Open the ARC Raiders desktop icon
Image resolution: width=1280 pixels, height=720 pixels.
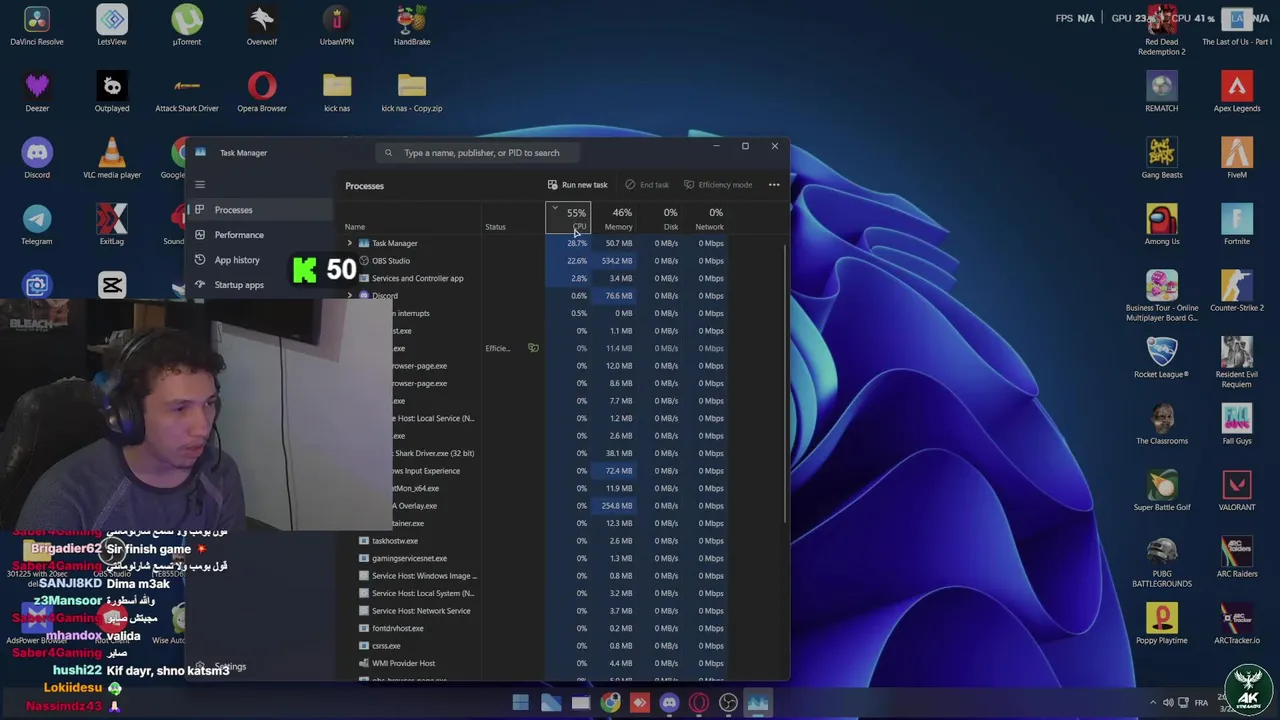tap(1237, 557)
